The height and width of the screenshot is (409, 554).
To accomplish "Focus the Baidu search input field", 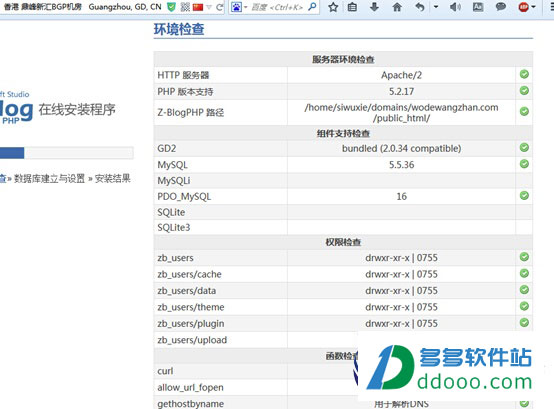I will (277, 7).
